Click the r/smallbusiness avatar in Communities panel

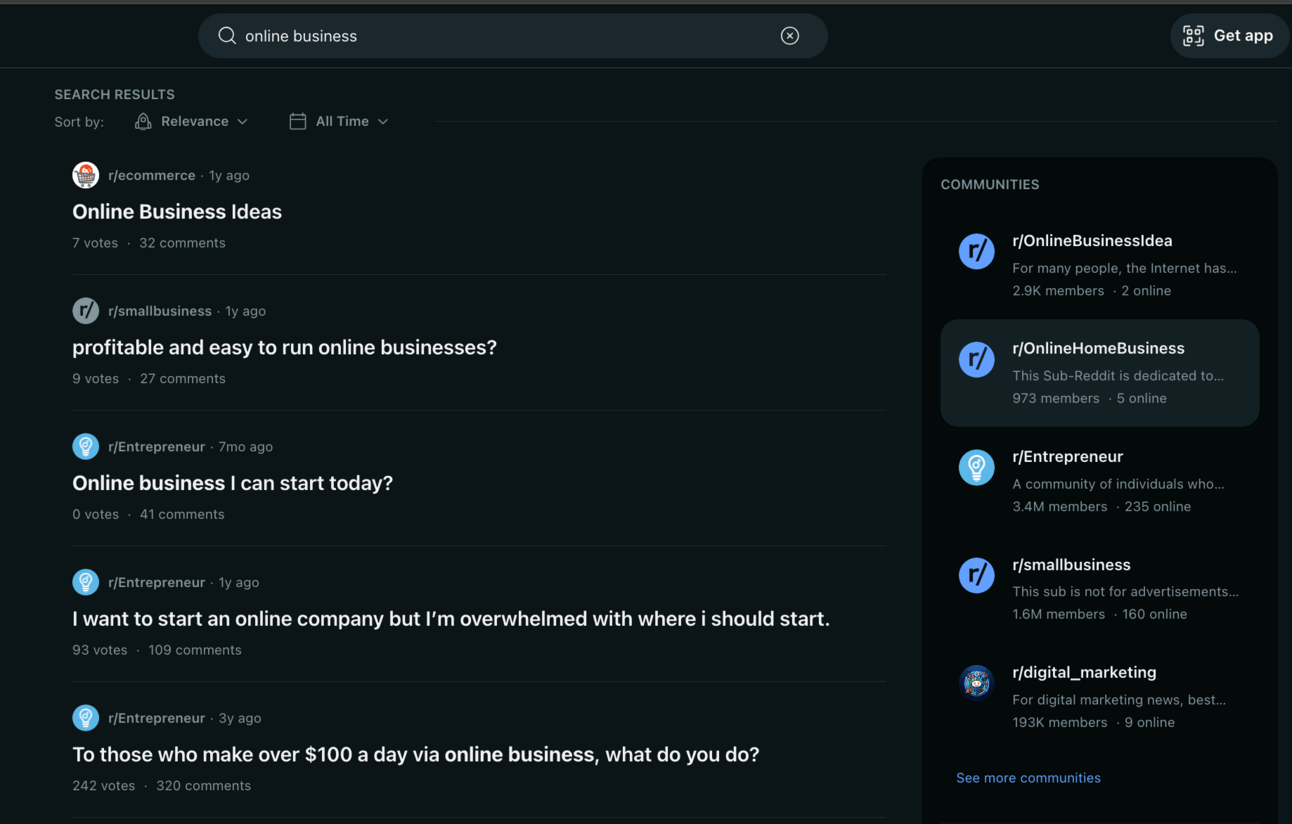976,576
